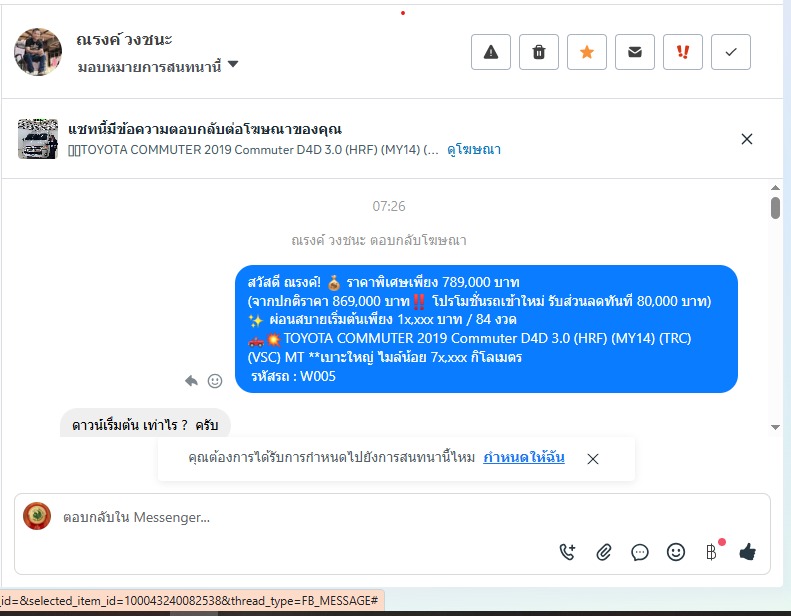The width and height of the screenshot is (791, 616).
Task: Flag conversation as priority with red exclamation
Action: (683, 52)
